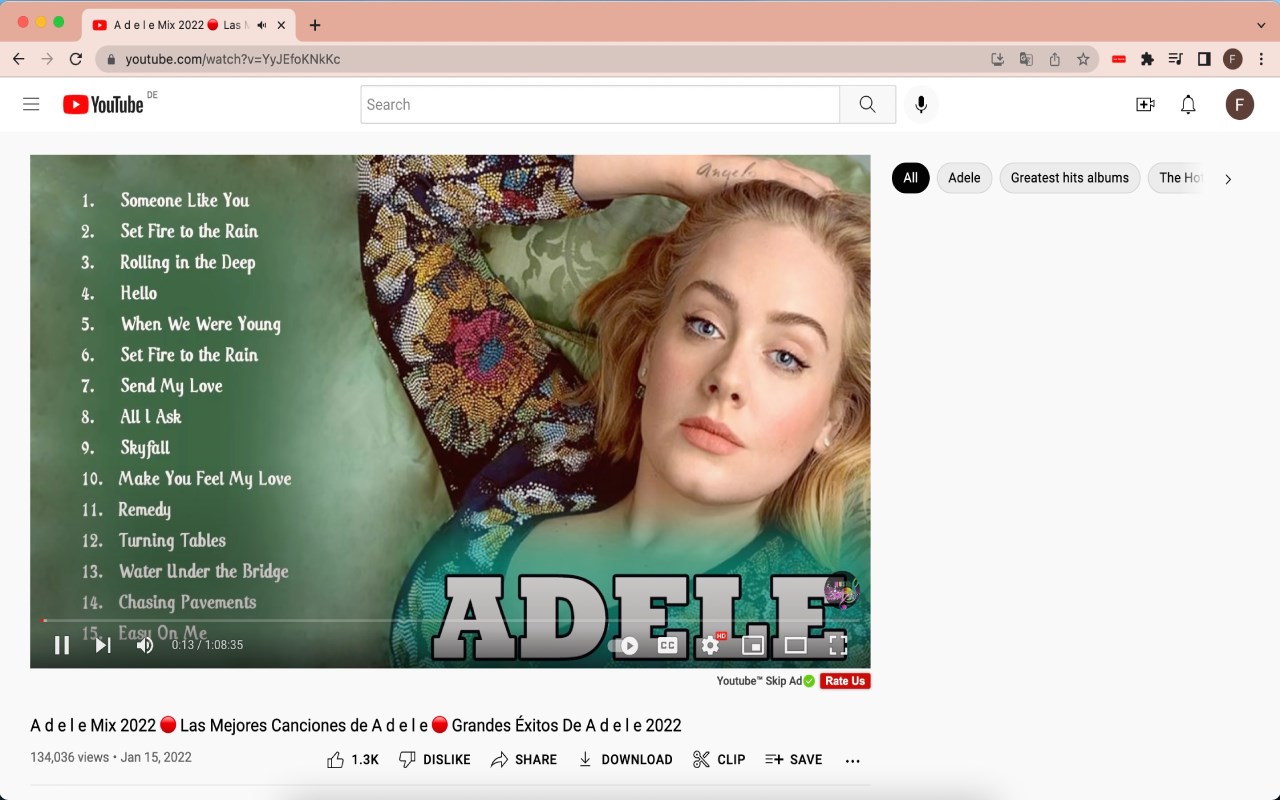Open the tab search chevron
The width and height of the screenshot is (1280, 800).
pos(1261,25)
